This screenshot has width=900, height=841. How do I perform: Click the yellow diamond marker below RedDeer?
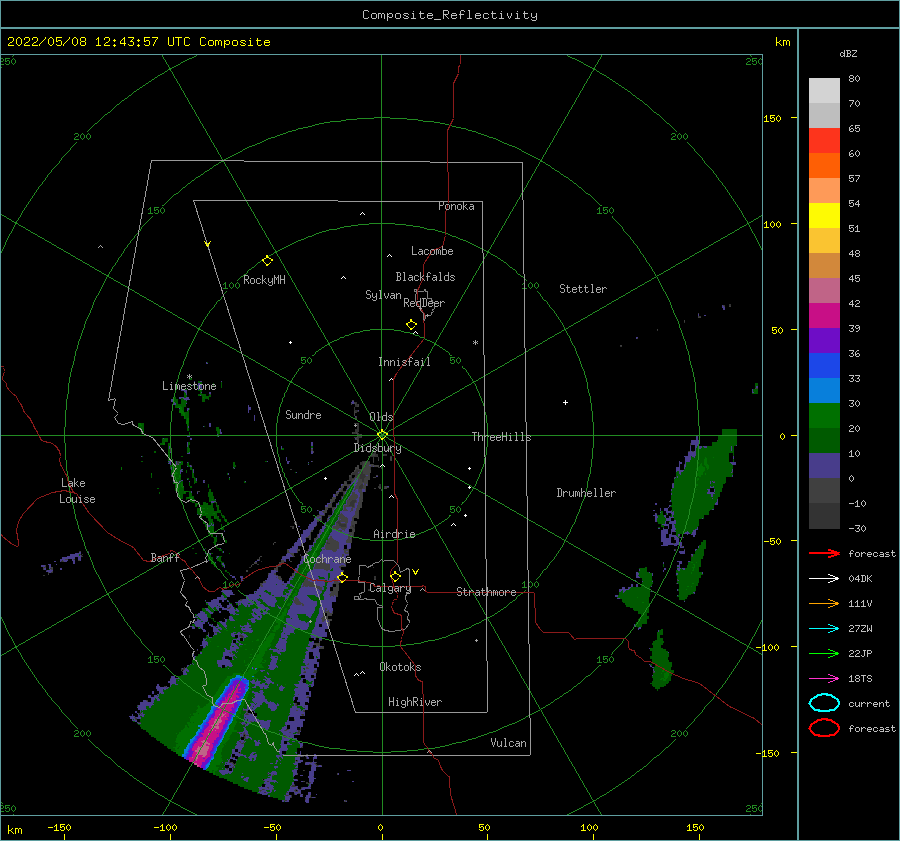(412, 325)
